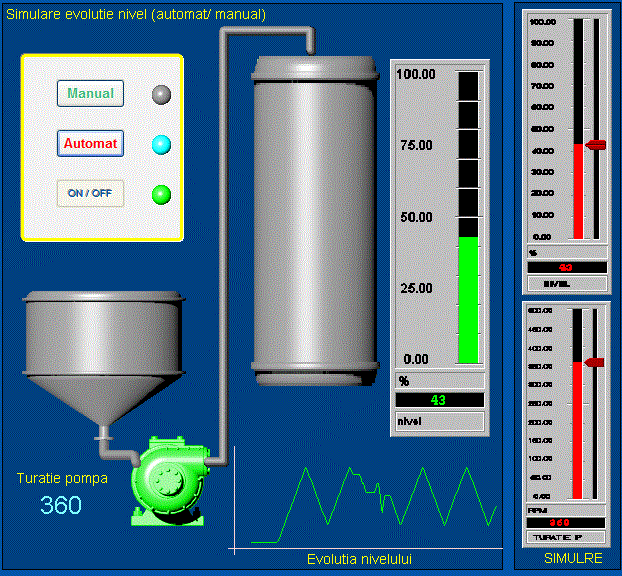Click the level value field showing 43
622x576 pixels.
pos(439,400)
